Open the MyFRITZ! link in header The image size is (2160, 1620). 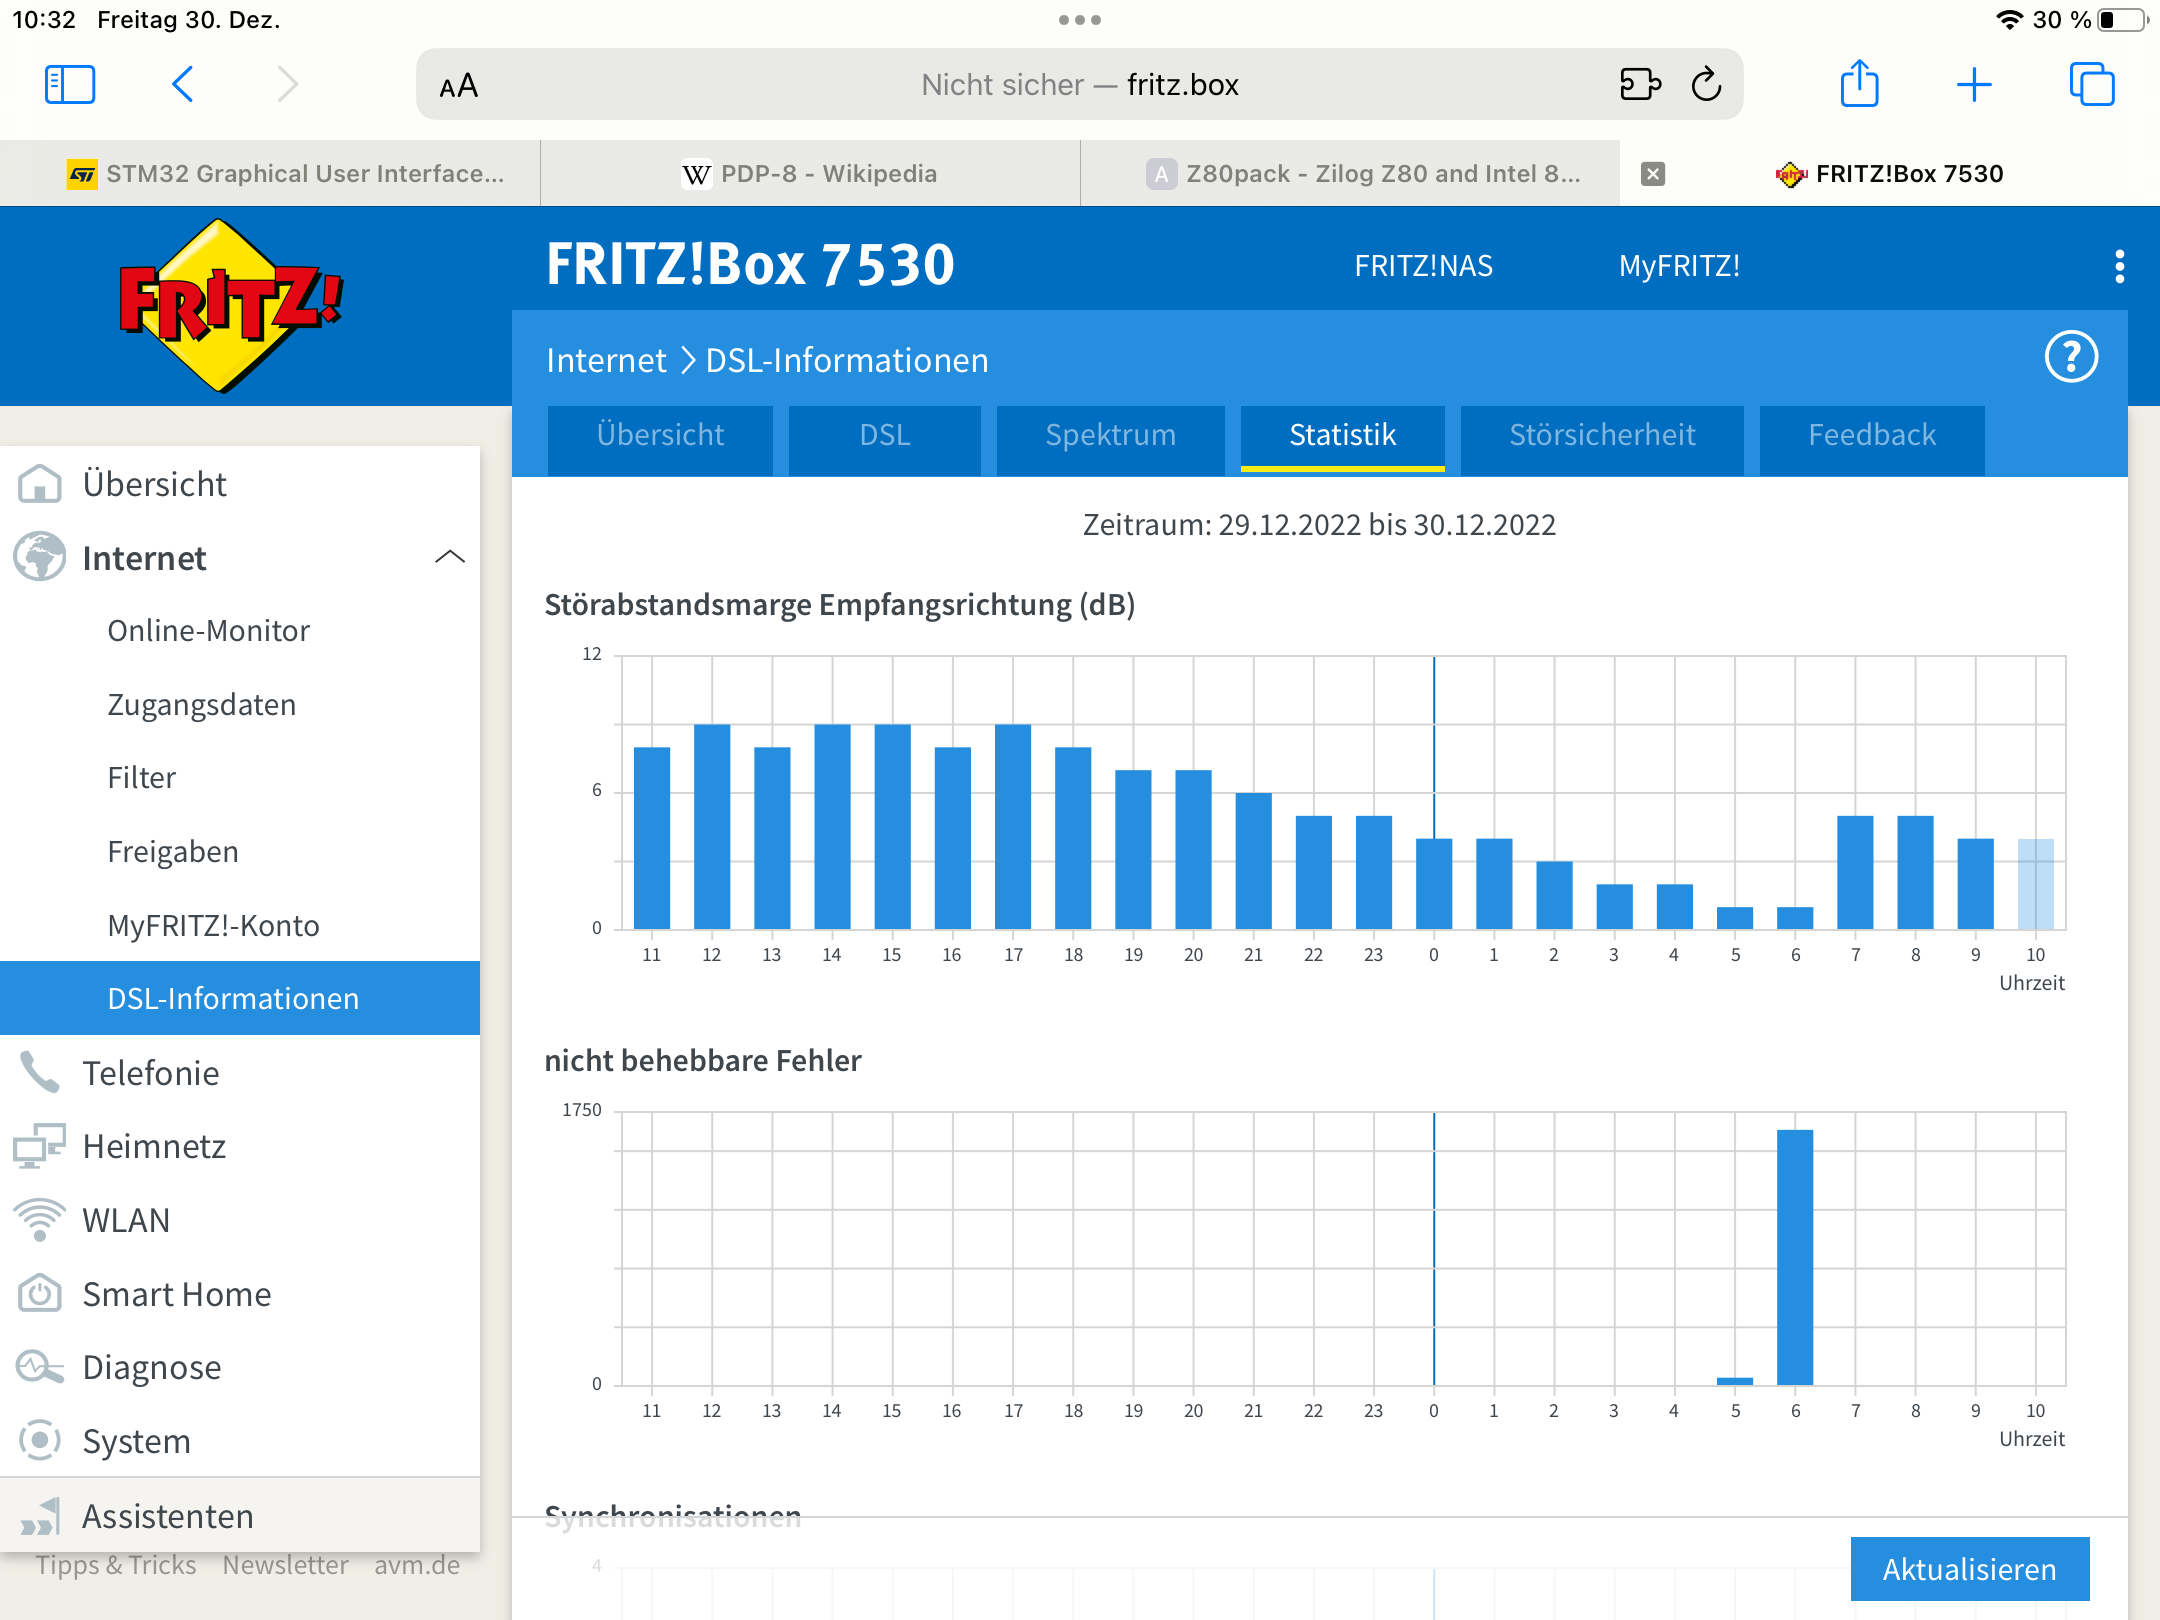pyautogui.click(x=1679, y=266)
